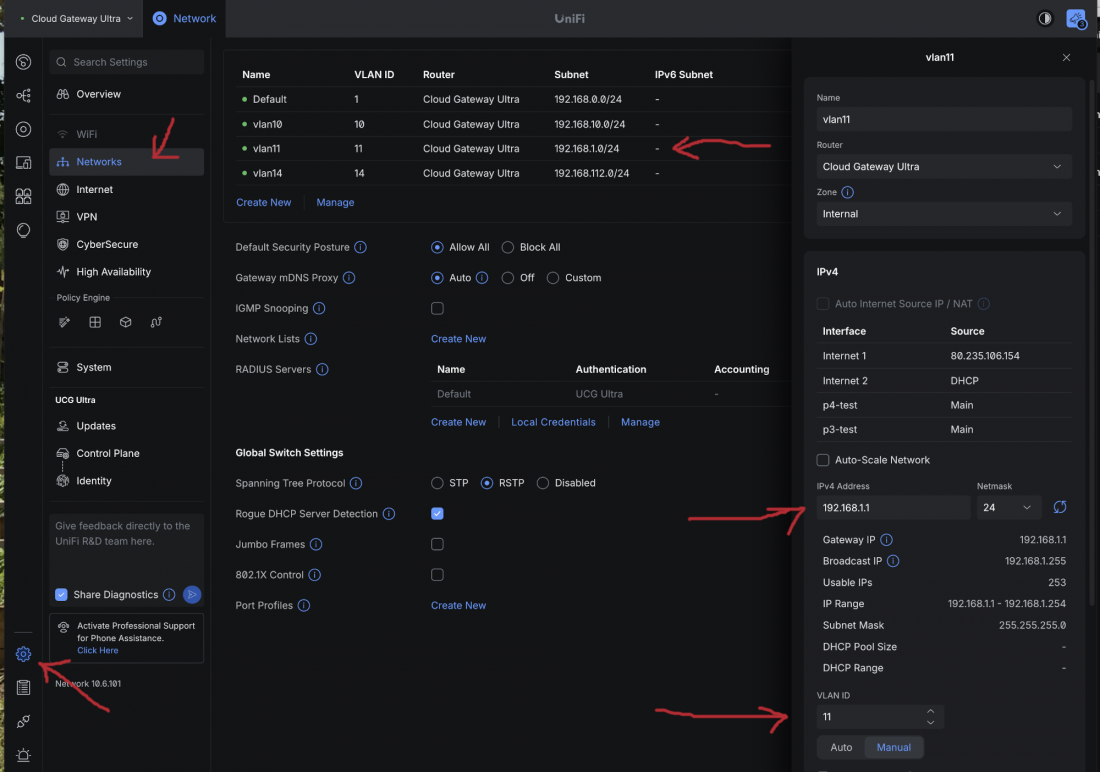Click info icon next to Gateway mDNS Proxy
Screen dimensions: 1100x772
coord(349,278)
